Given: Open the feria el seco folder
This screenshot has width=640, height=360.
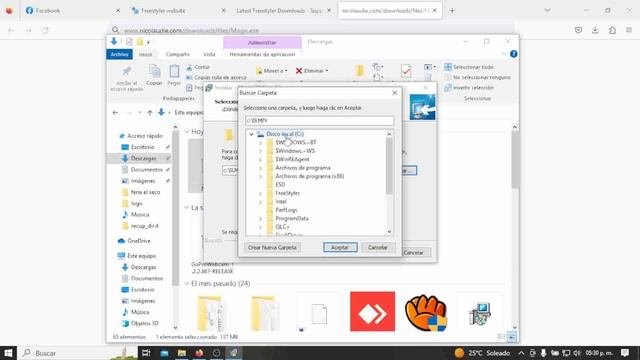Looking at the screenshot, I should tap(145, 192).
